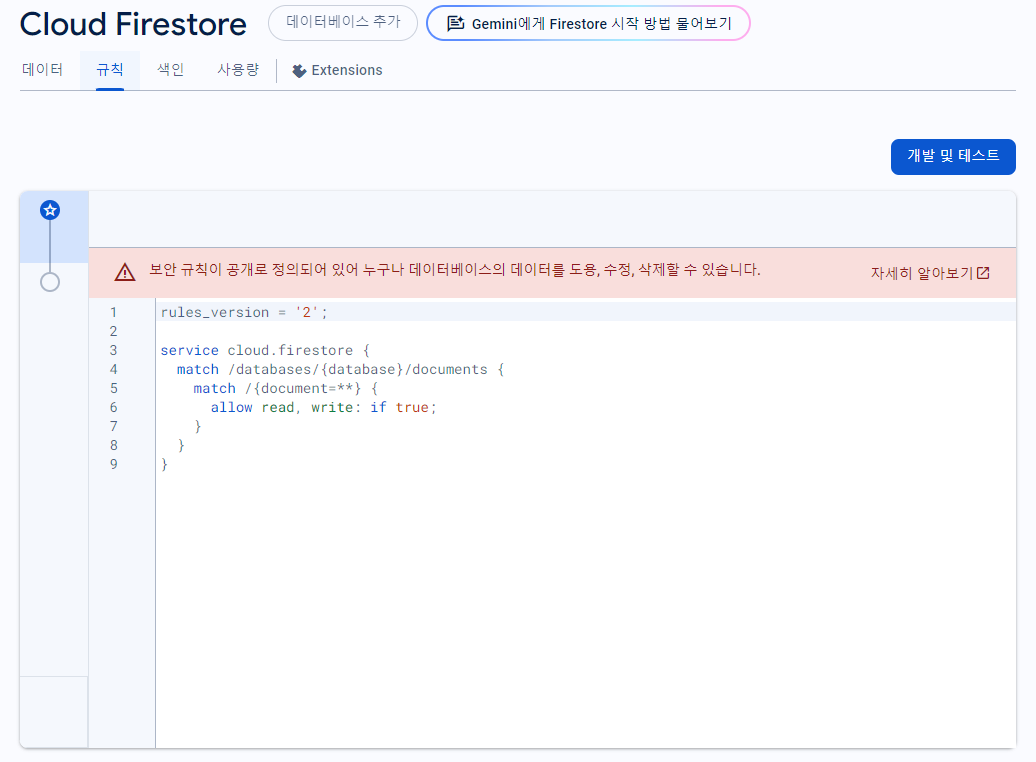Click line number 9 in the gutter

tap(114, 465)
